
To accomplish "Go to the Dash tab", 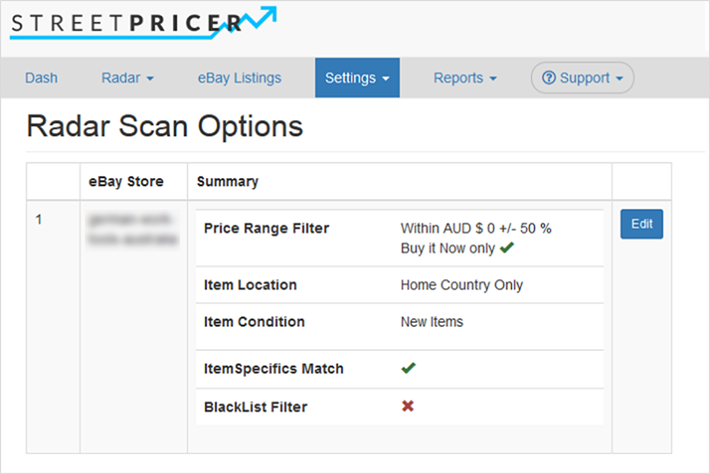I will [x=41, y=78].
